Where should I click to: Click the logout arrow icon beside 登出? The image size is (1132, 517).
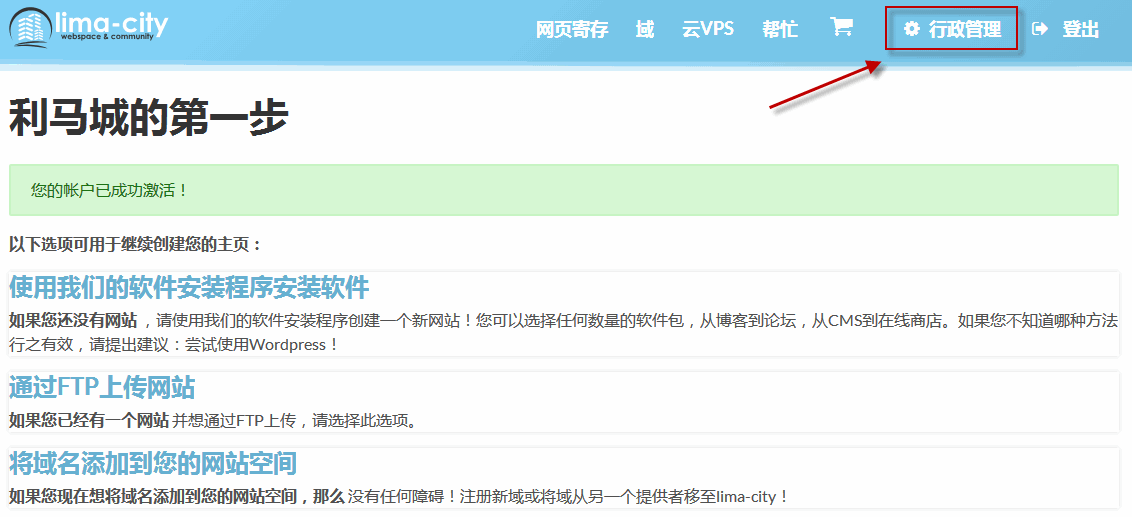click(1040, 29)
